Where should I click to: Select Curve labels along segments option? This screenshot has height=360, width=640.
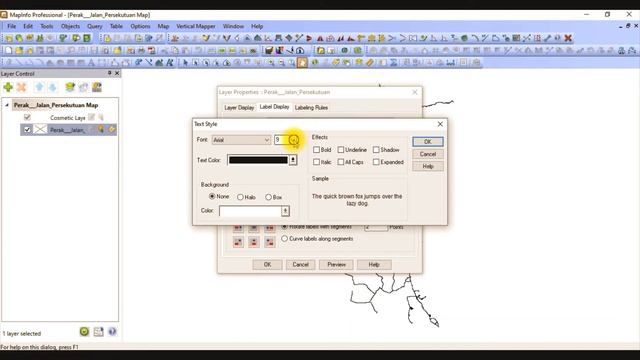(x=284, y=239)
